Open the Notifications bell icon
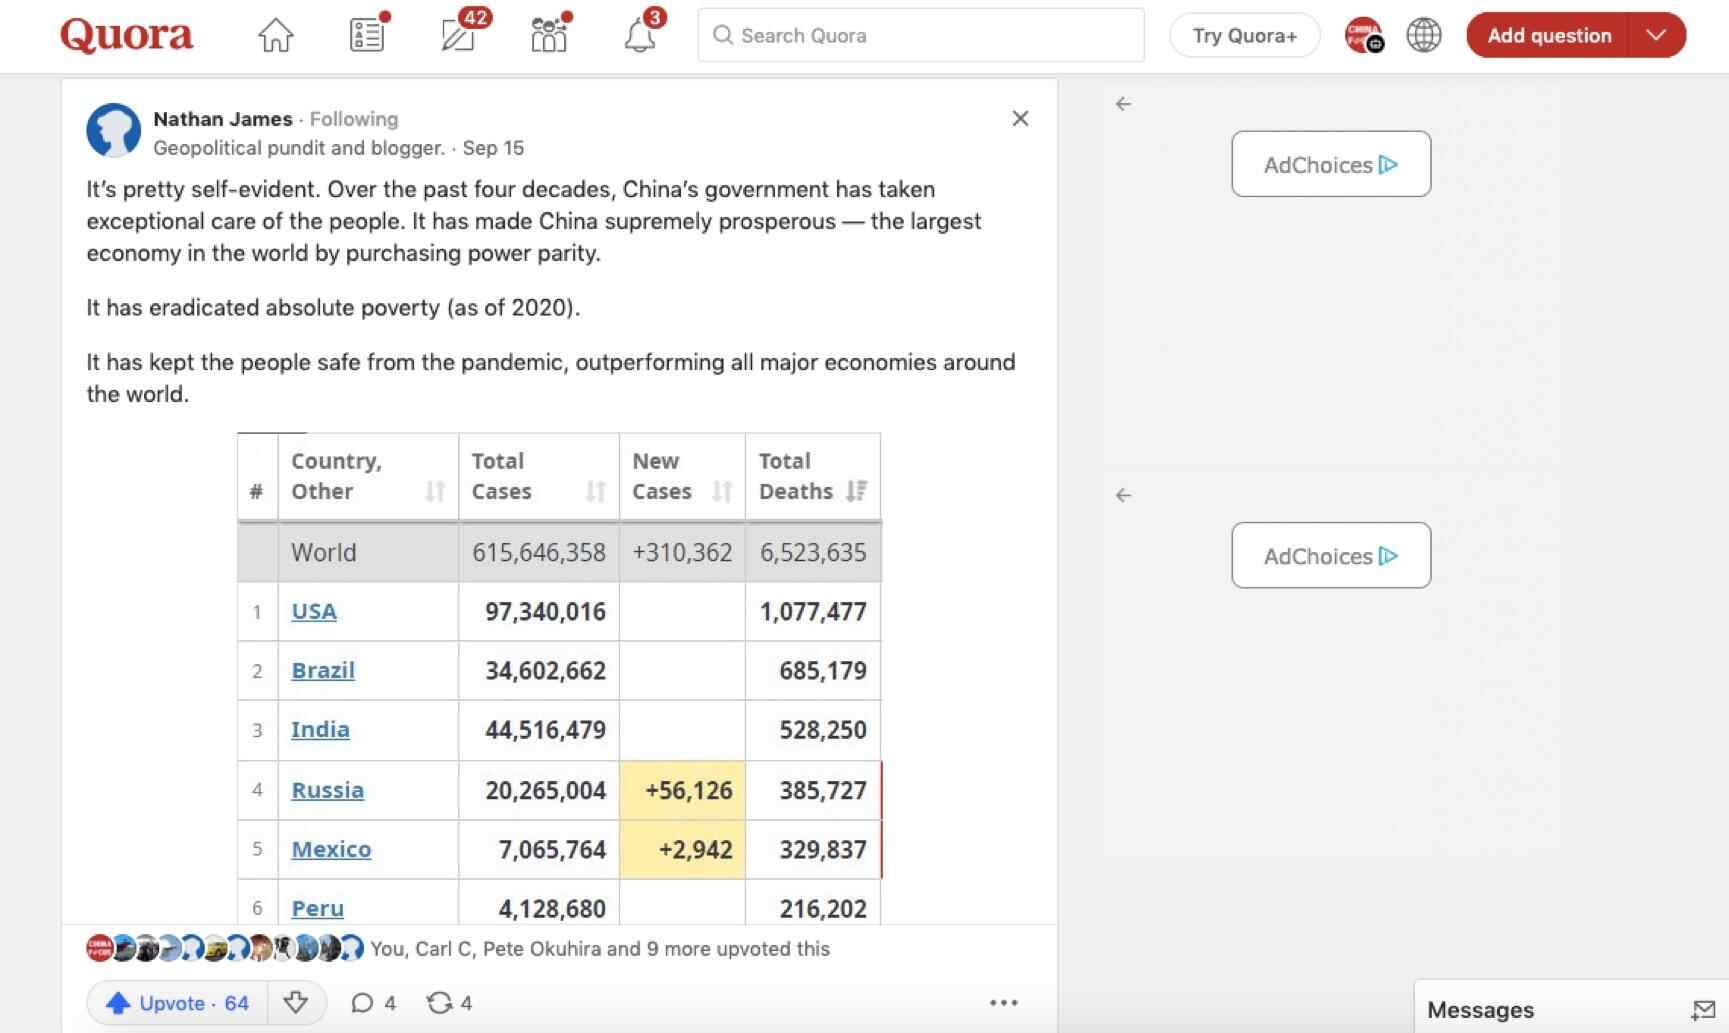 640,36
